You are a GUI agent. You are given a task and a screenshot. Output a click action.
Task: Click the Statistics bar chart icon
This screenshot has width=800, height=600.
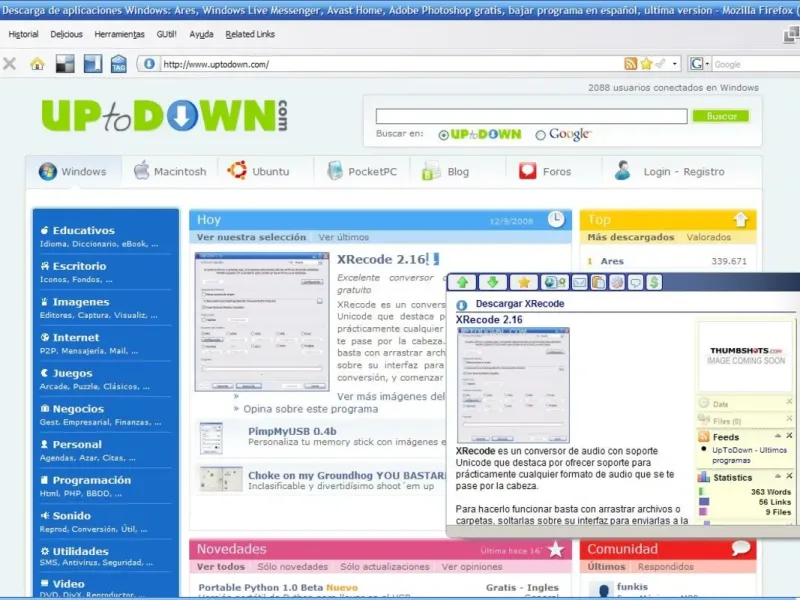[704, 477]
